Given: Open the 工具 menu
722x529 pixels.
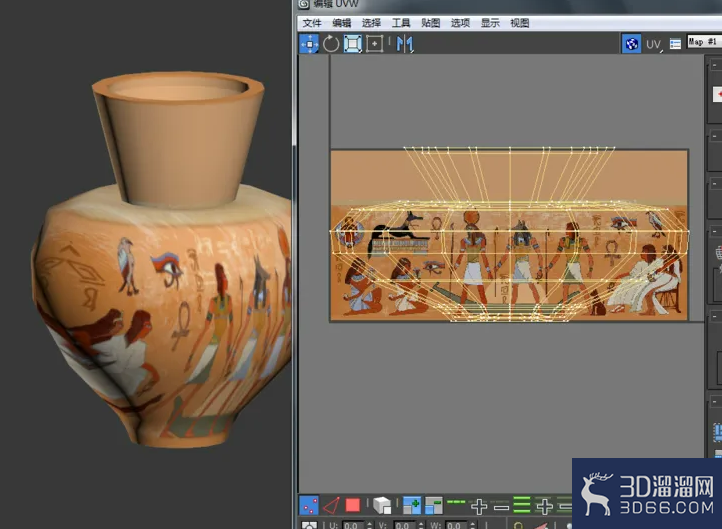Looking at the screenshot, I should [x=401, y=23].
